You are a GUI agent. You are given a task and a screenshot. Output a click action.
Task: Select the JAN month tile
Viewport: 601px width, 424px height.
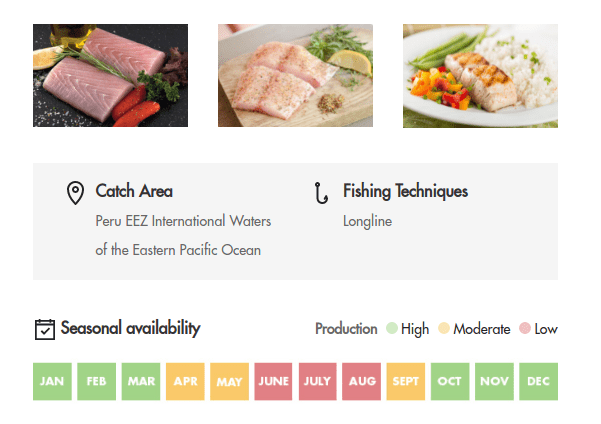(52, 381)
